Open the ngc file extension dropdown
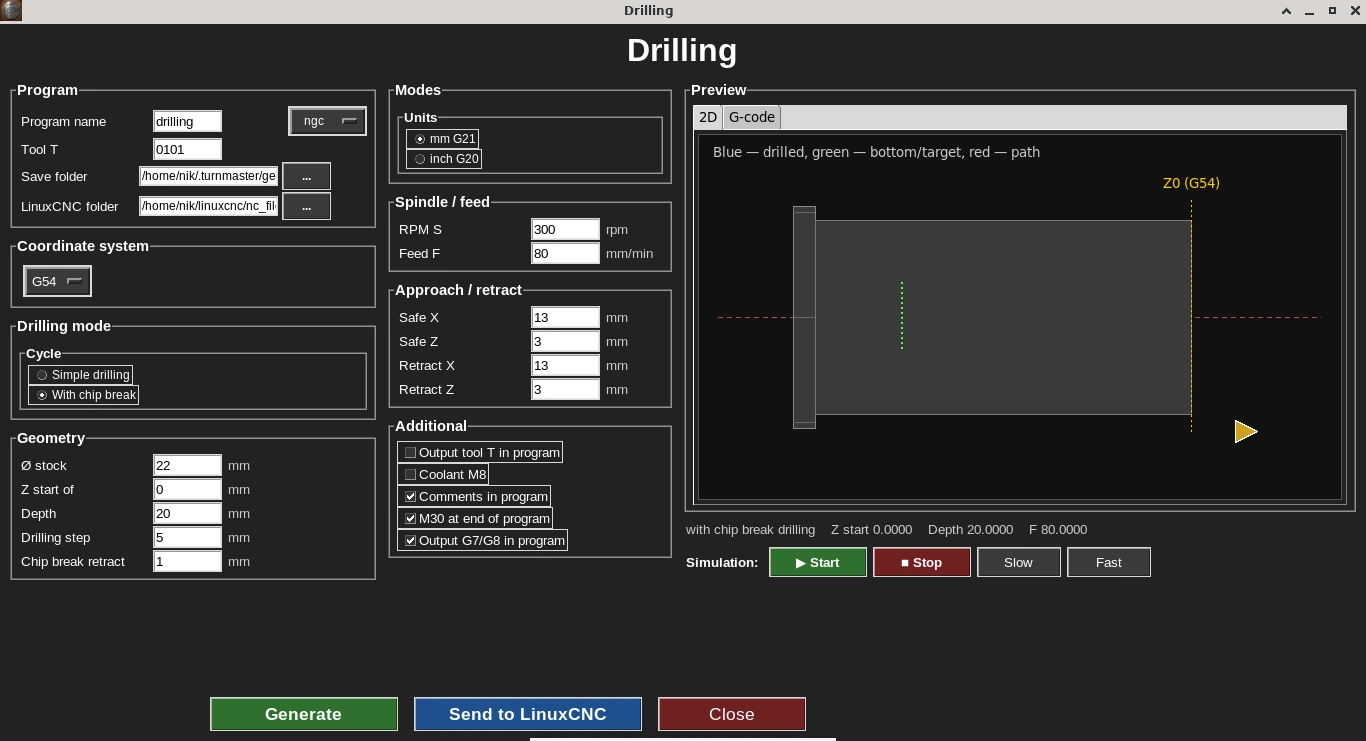This screenshot has height=741, width=1366. (x=327, y=121)
